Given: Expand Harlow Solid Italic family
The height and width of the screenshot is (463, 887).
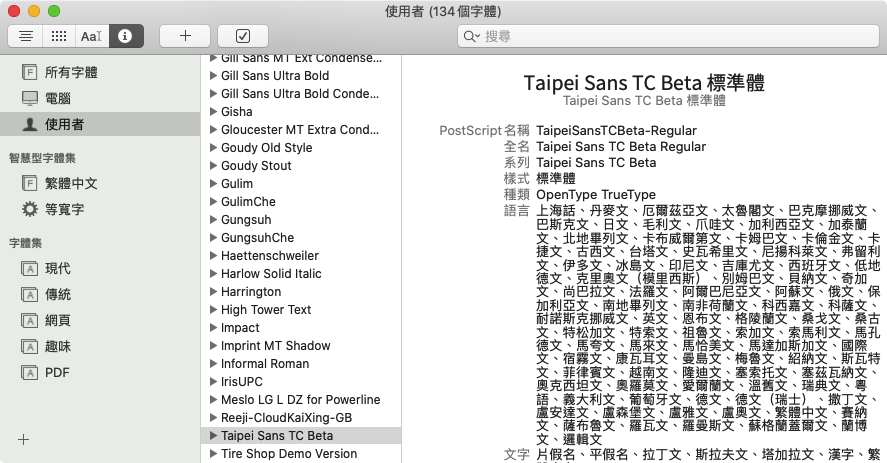Looking at the screenshot, I should pos(213,274).
